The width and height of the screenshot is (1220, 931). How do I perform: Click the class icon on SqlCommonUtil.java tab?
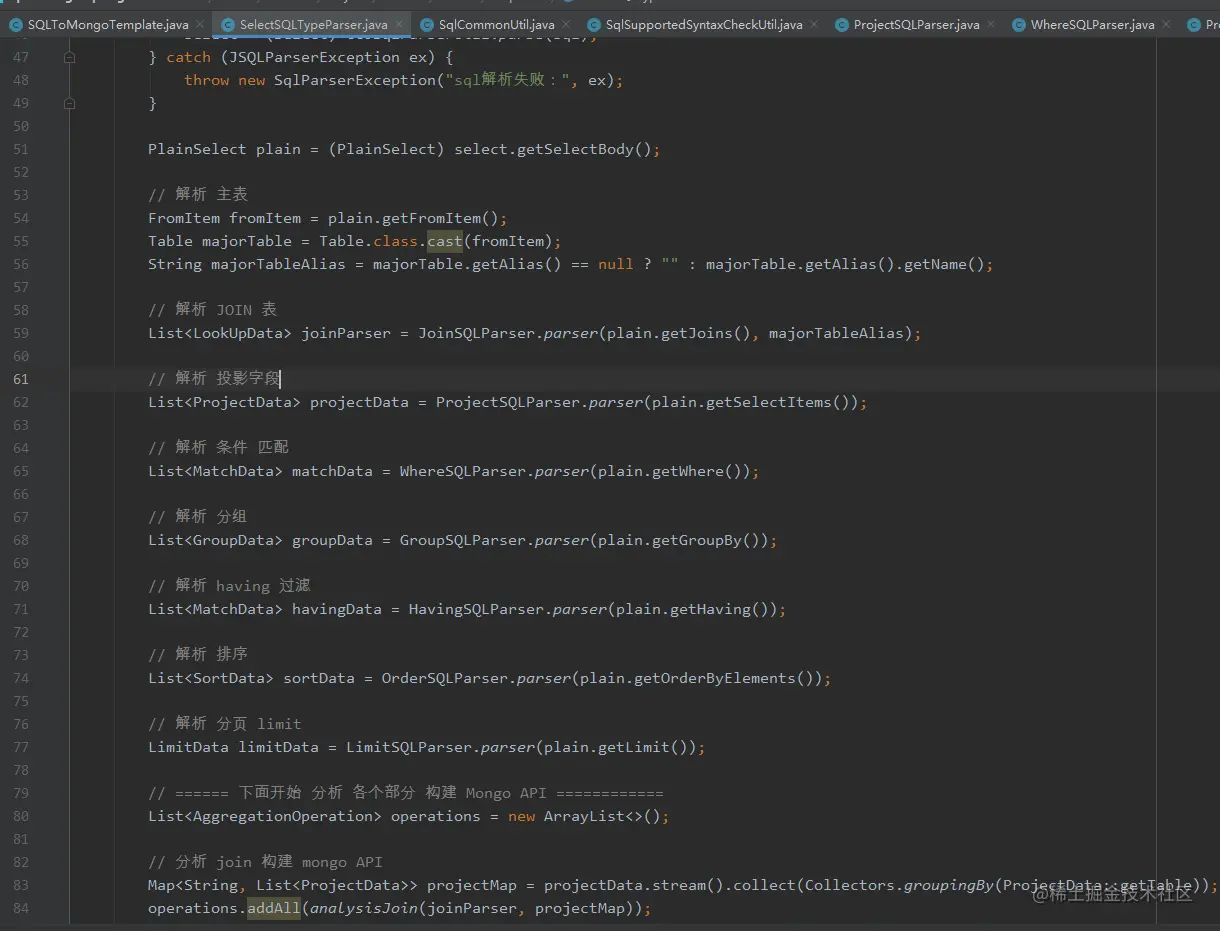(427, 24)
